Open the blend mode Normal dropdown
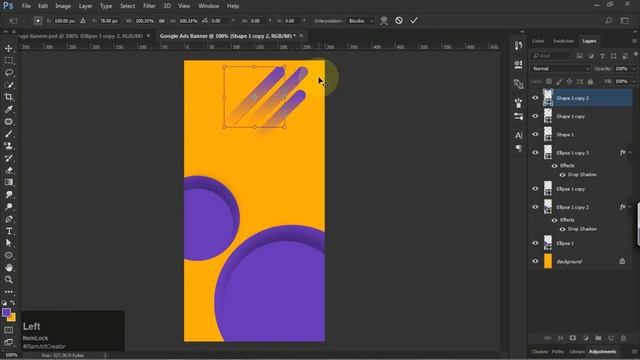This screenshot has width=640, height=360. coord(561,69)
